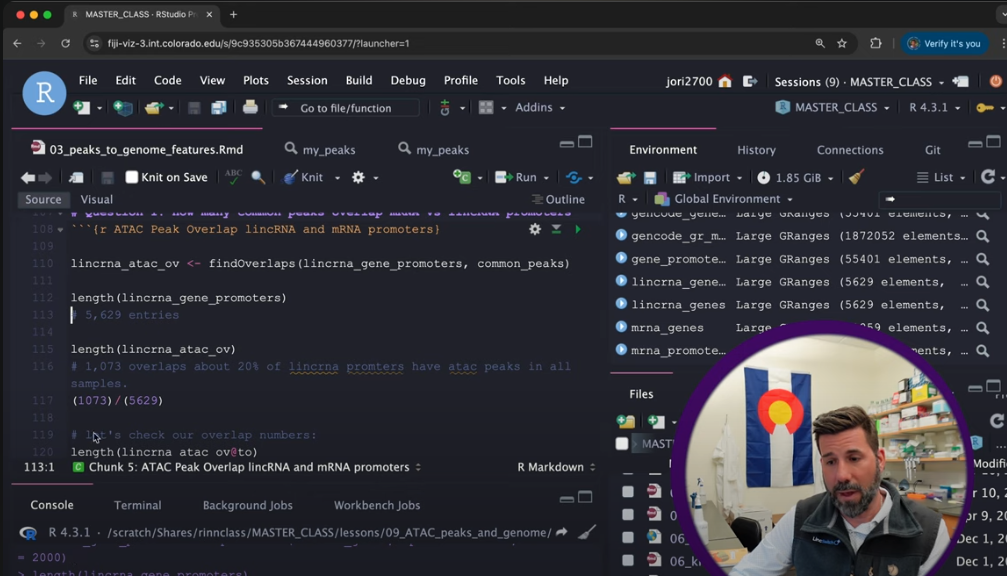
Task: Inspect lincrna_genes object with magnifier
Action: pos(983,305)
